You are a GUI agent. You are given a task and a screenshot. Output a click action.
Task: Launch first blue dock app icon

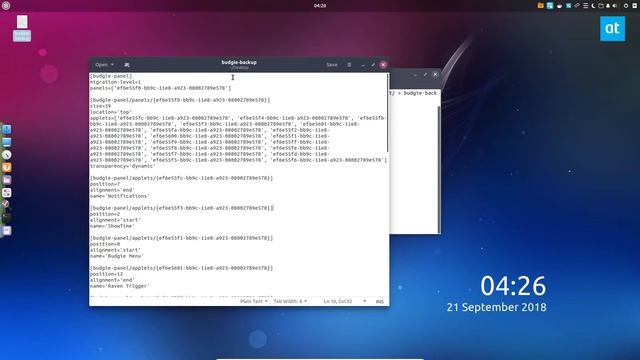coord(7,129)
